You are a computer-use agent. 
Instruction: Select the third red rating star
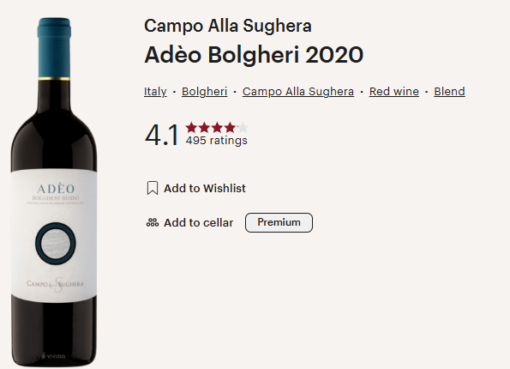(217, 127)
